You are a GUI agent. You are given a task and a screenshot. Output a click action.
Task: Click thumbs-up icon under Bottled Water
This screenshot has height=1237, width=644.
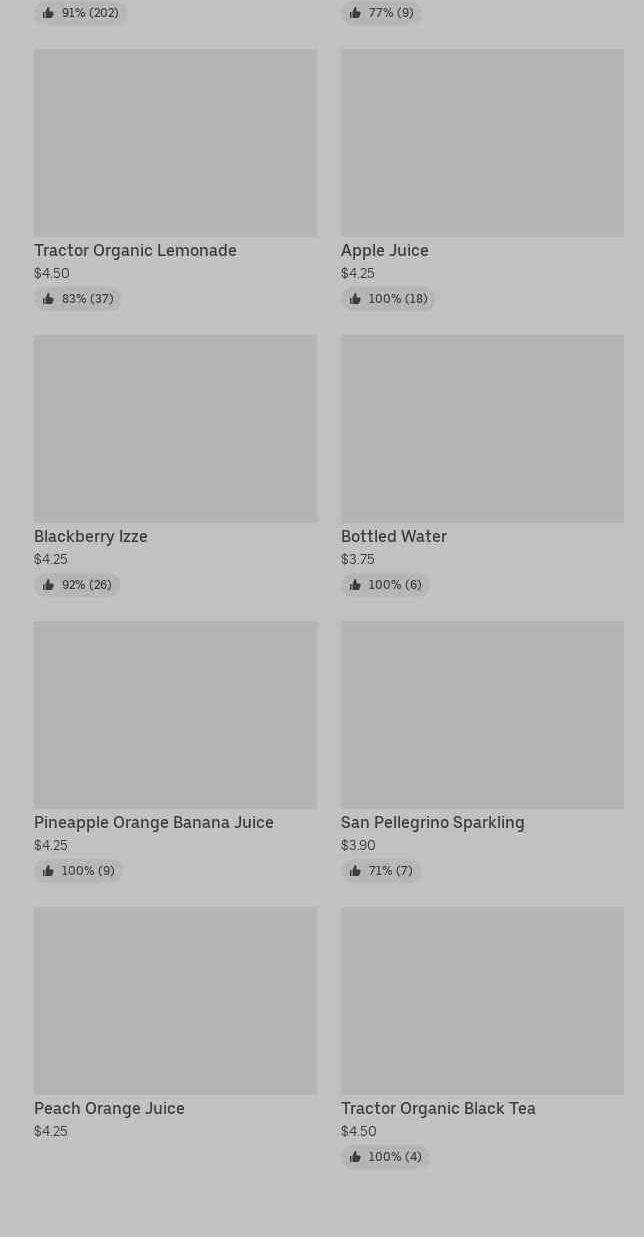[x=355, y=585]
